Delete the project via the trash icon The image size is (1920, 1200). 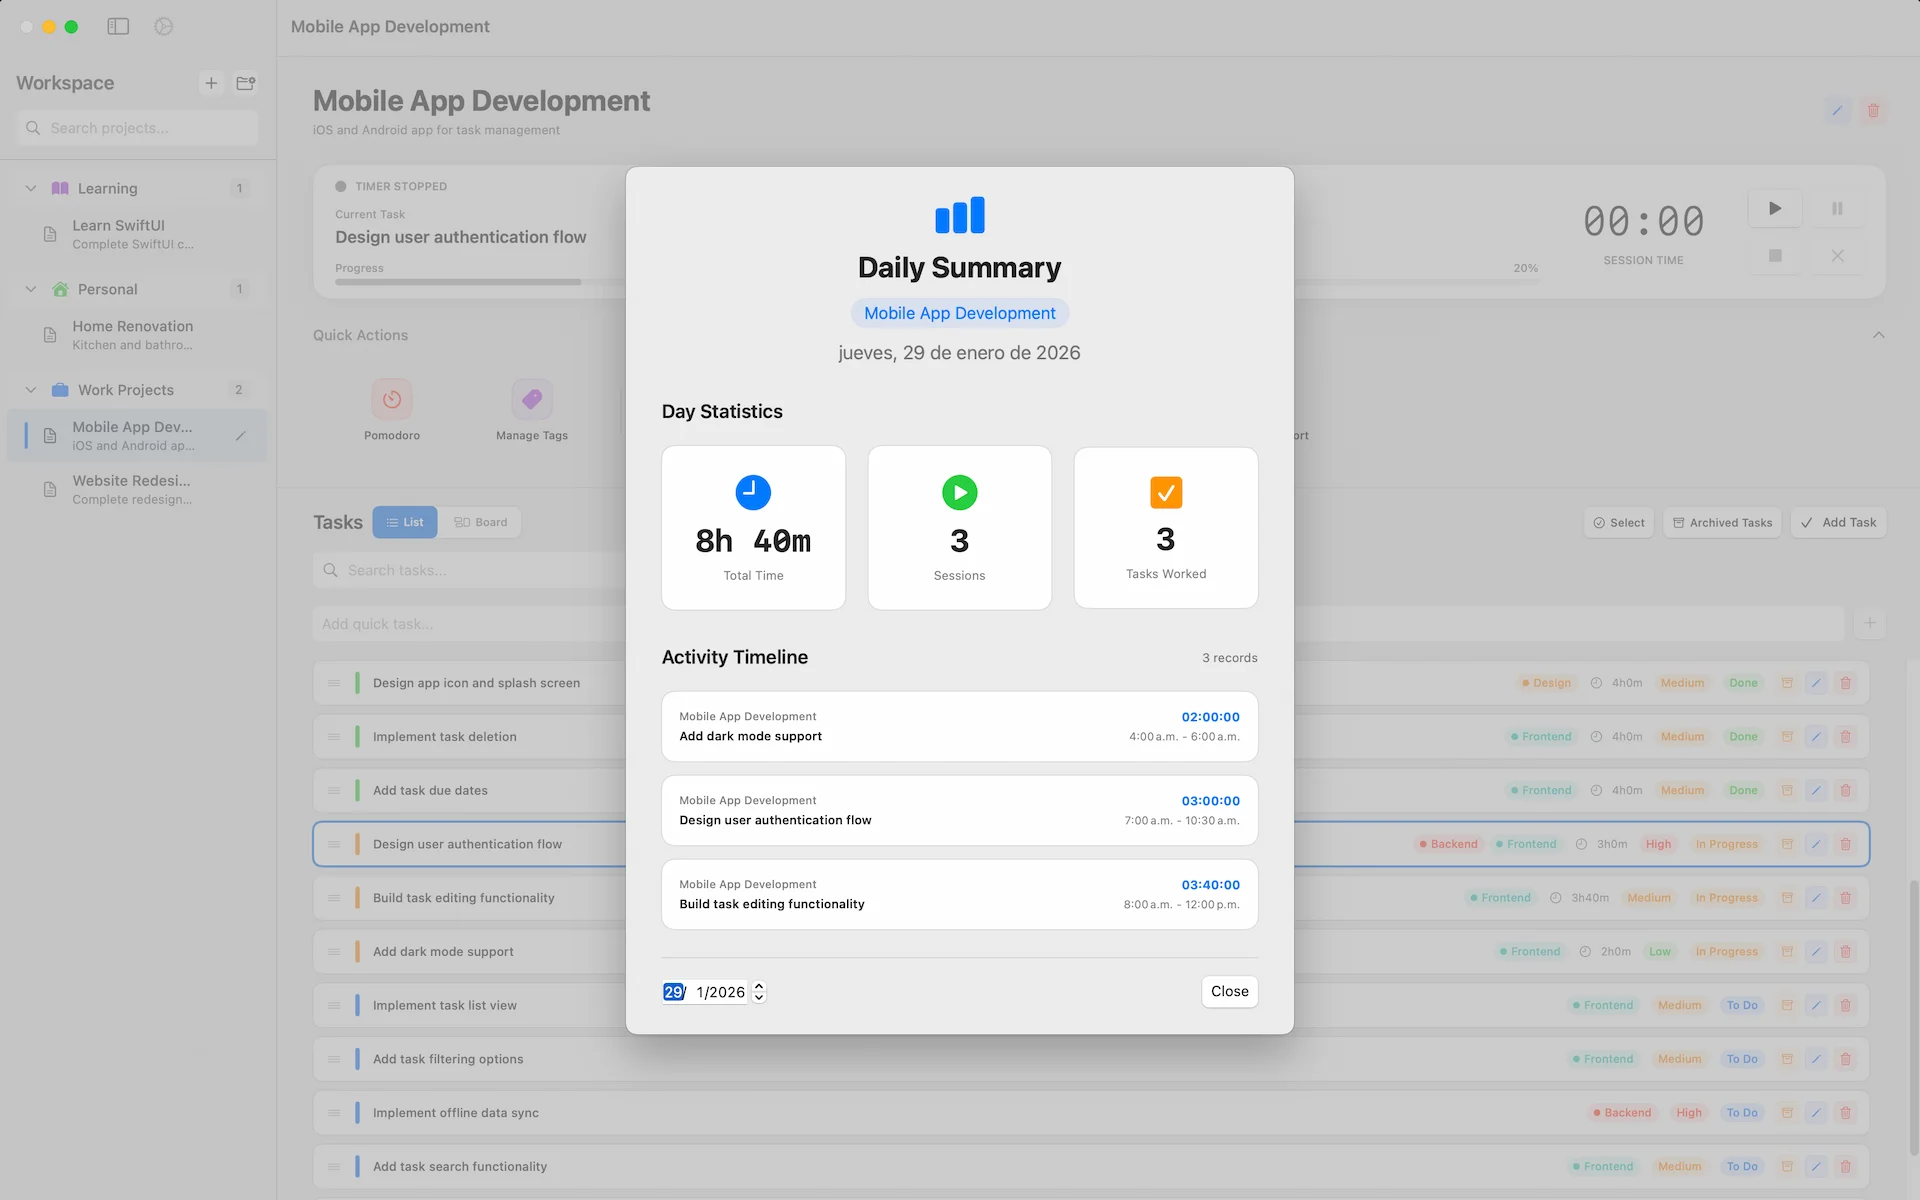(x=1874, y=111)
